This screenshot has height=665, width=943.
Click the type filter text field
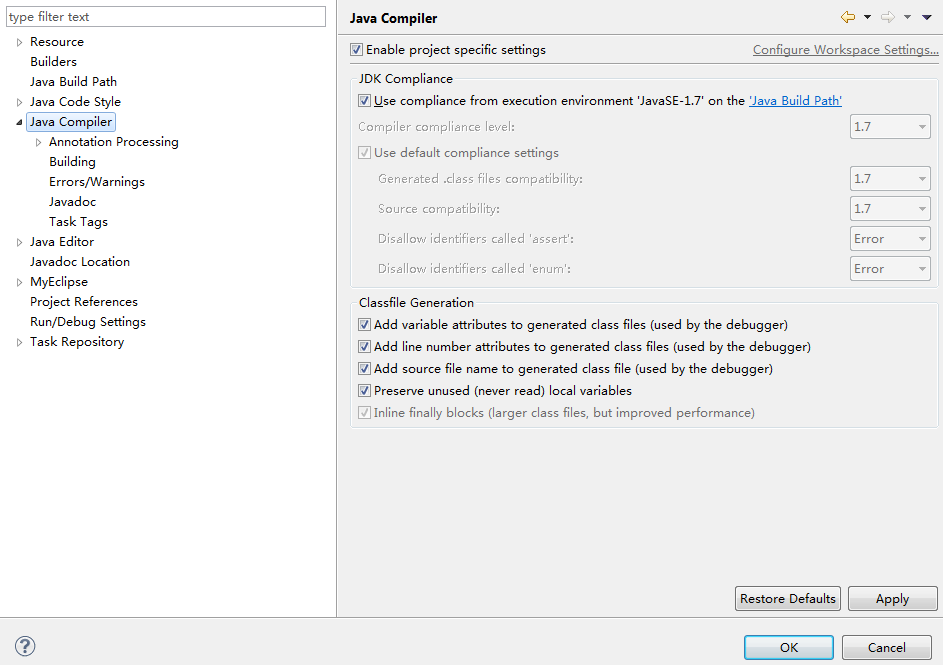(166, 17)
